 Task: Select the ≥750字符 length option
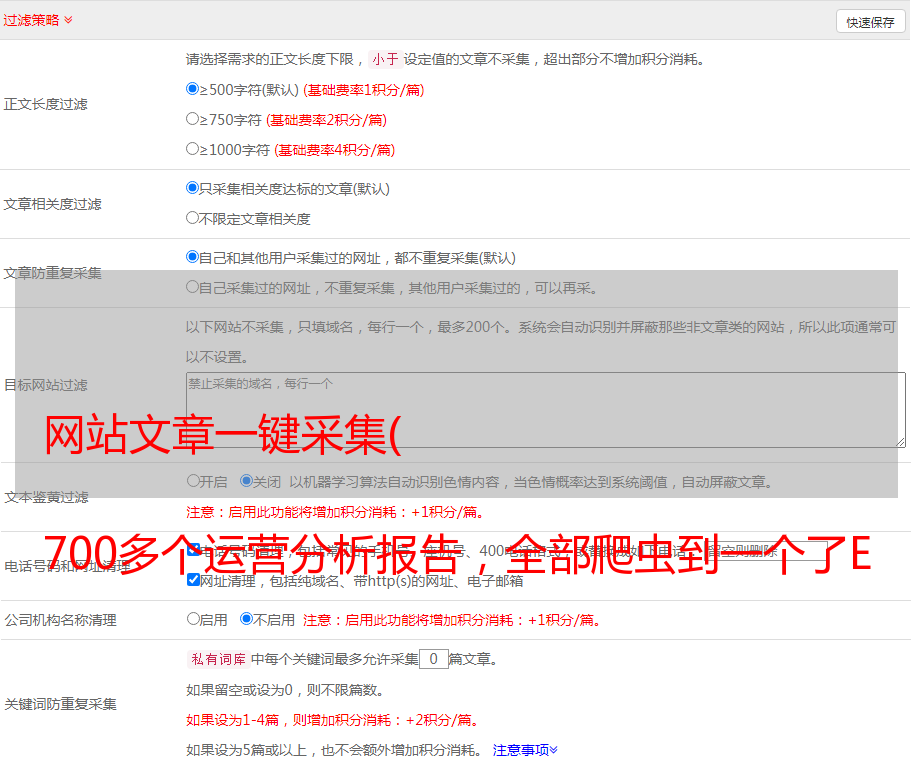pos(192,119)
